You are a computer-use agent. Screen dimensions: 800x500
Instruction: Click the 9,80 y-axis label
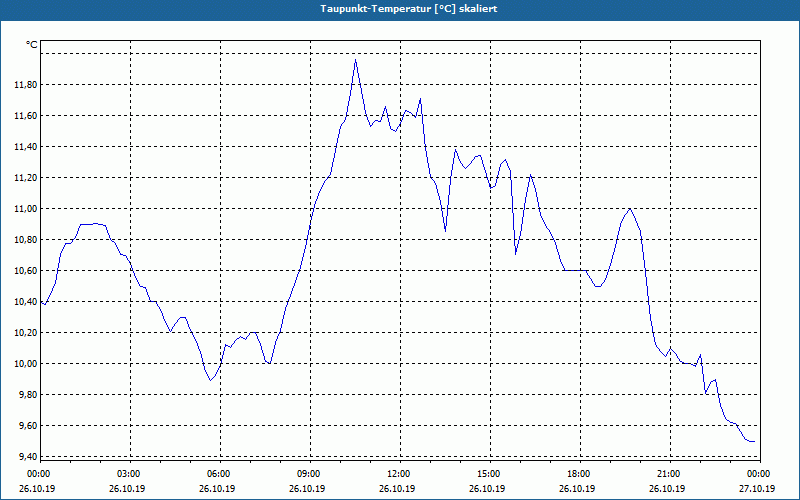click(x=28, y=395)
